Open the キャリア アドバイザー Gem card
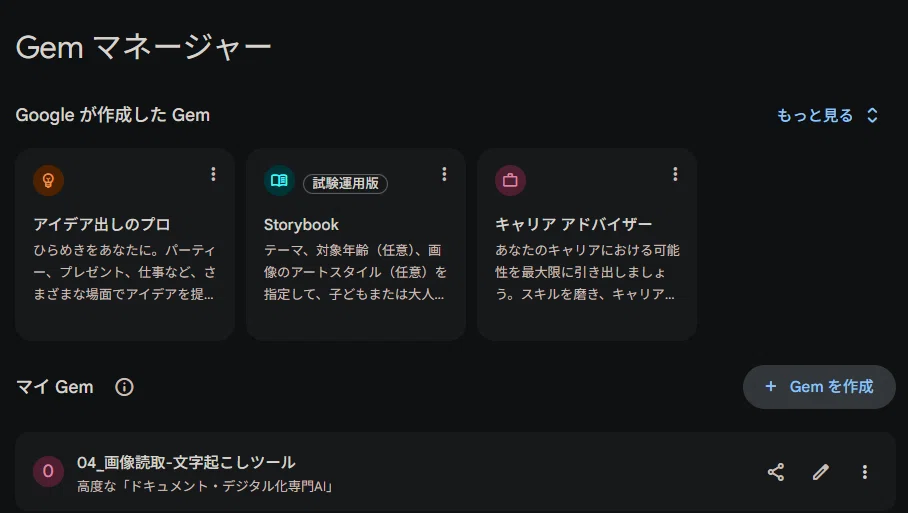 [587, 244]
